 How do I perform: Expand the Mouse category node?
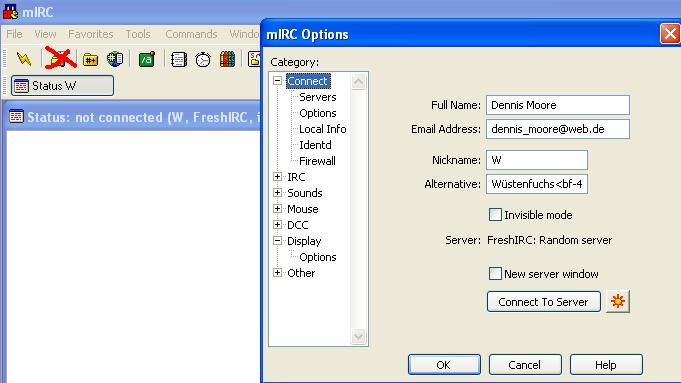point(278,208)
